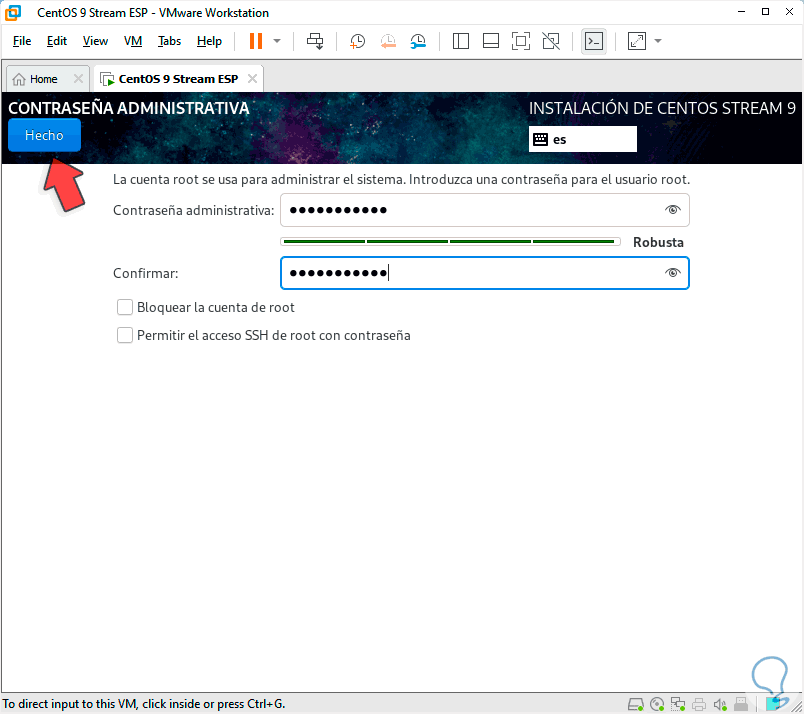Select the CentOS 9 Stream ESP tab

(x=178, y=79)
